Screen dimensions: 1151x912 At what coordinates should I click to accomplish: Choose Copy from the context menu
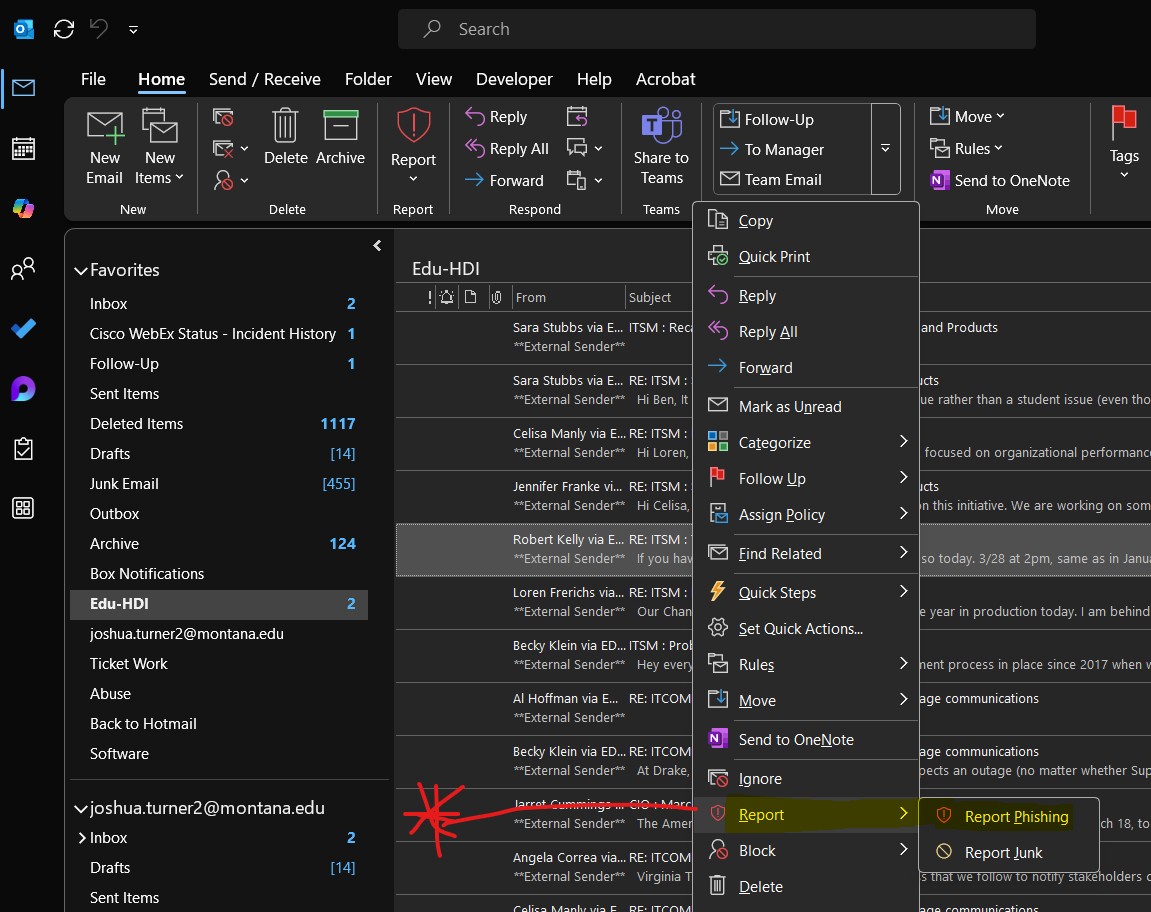tap(805, 221)
